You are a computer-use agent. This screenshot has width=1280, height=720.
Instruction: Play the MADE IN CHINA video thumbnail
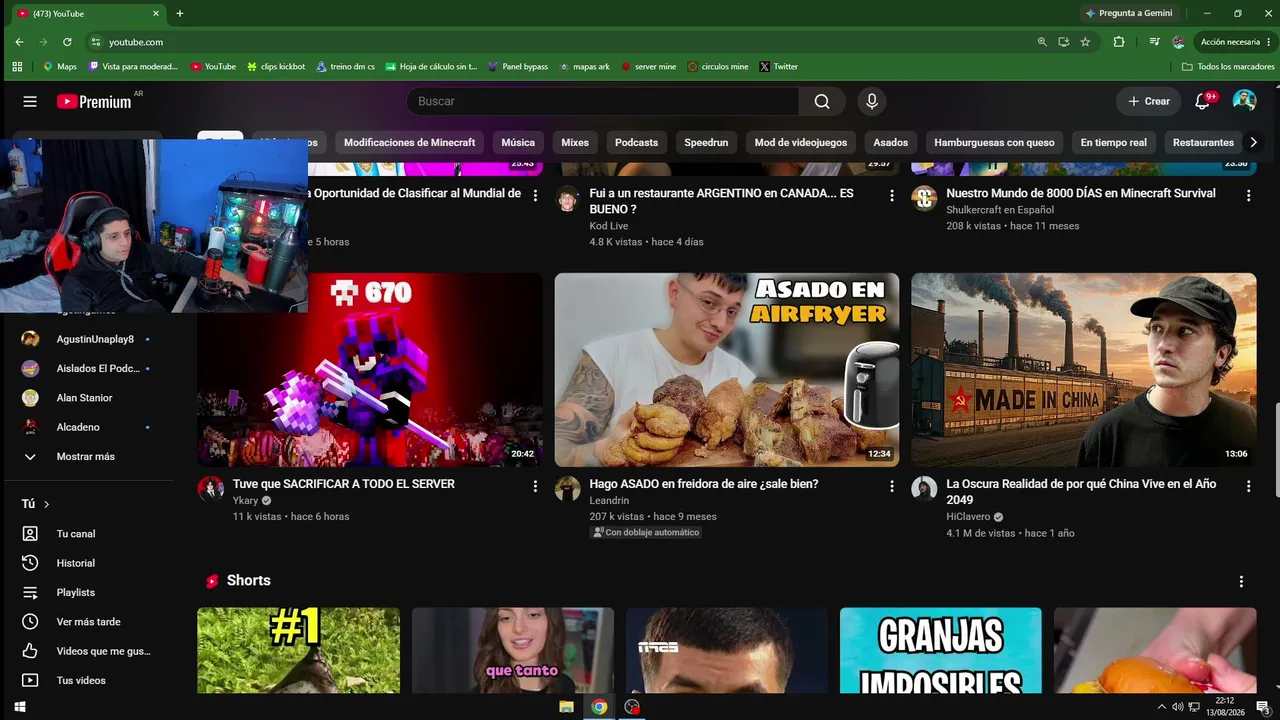click(x=1084, y=370)
